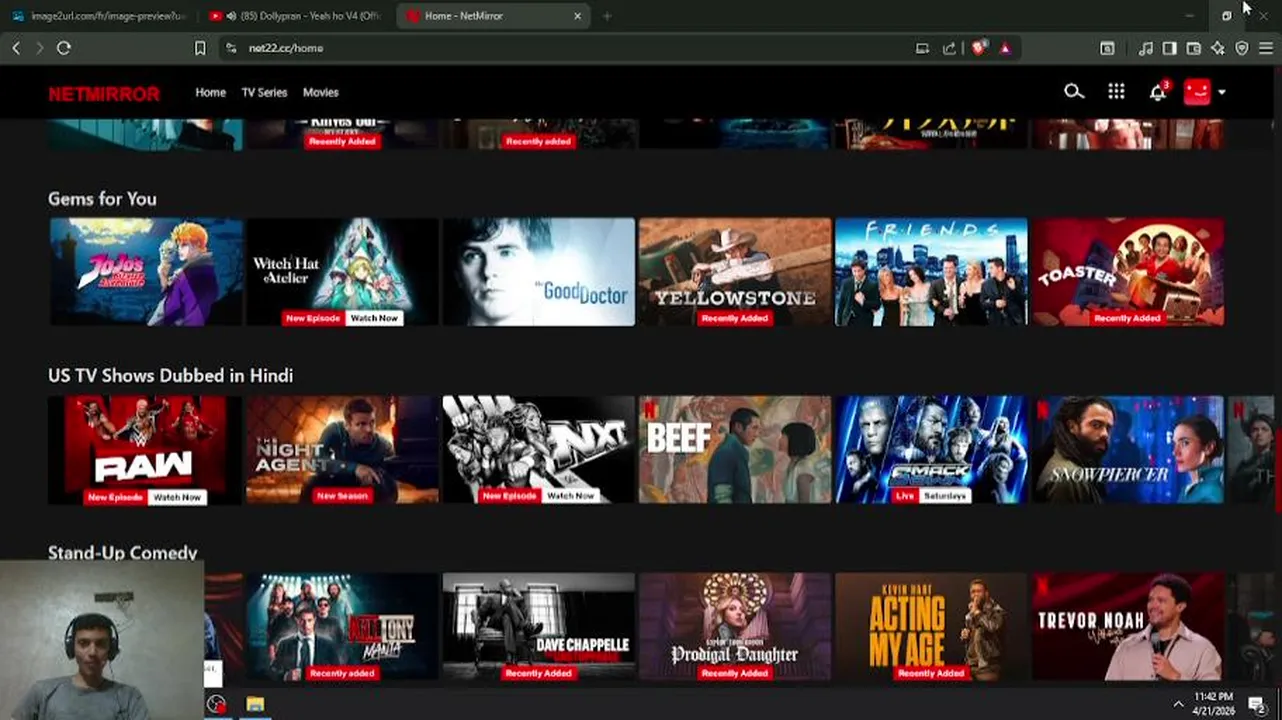Viewport: 1282px width, 720px height.
Task: Expand the profile dropdown arrow
Action: [x=1222, y=93]
